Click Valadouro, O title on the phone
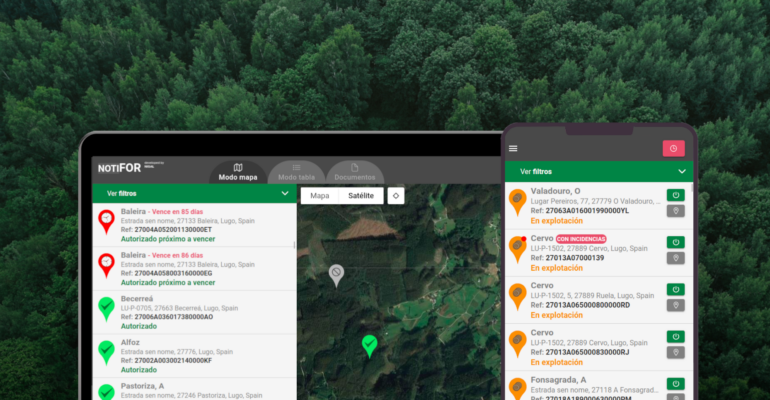The height and width of the screenshot is (400, 770). (x=555, y=191)
